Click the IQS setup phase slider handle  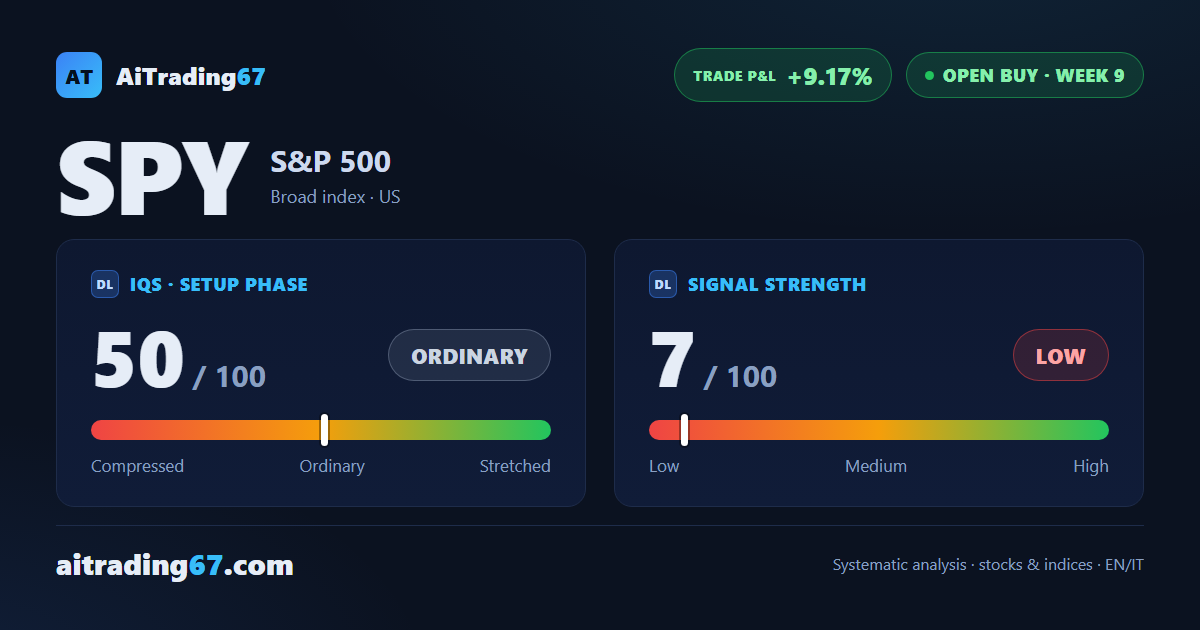click(324, 430)
